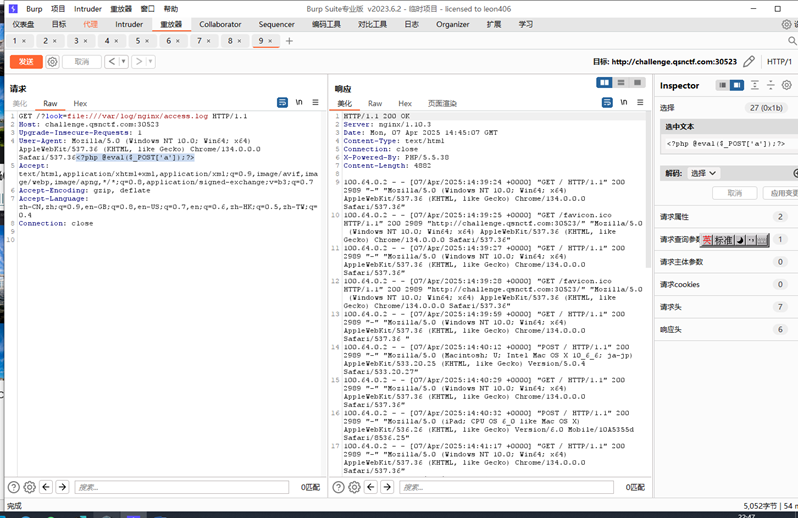Open the 项目 (Project) menu

pyautogui.click(x=58, y=9)
